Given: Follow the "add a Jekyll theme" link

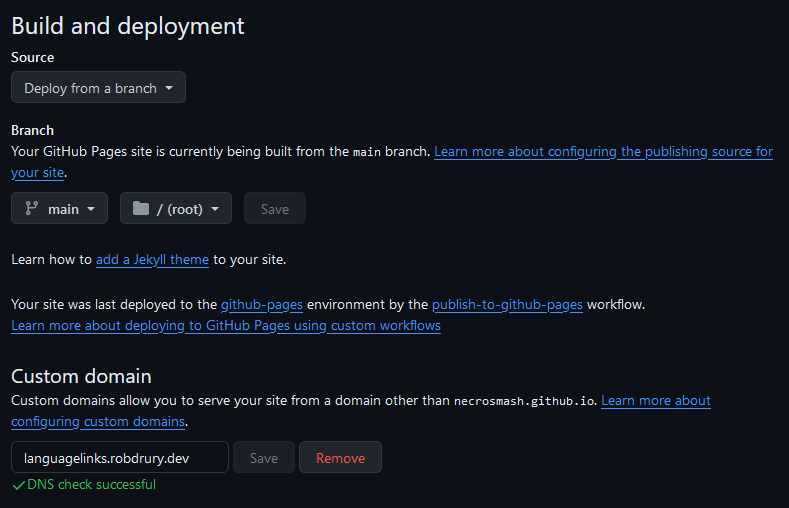Looking at the screenshot, I should tap(152, 260).
